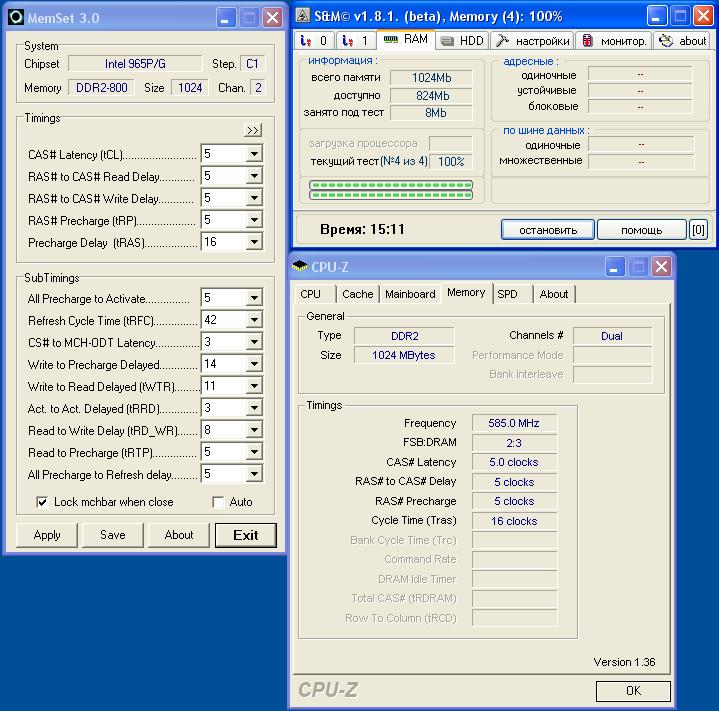719x711 pixels.
Task: Click Apply button in MemSet
Action: [47, 535]
